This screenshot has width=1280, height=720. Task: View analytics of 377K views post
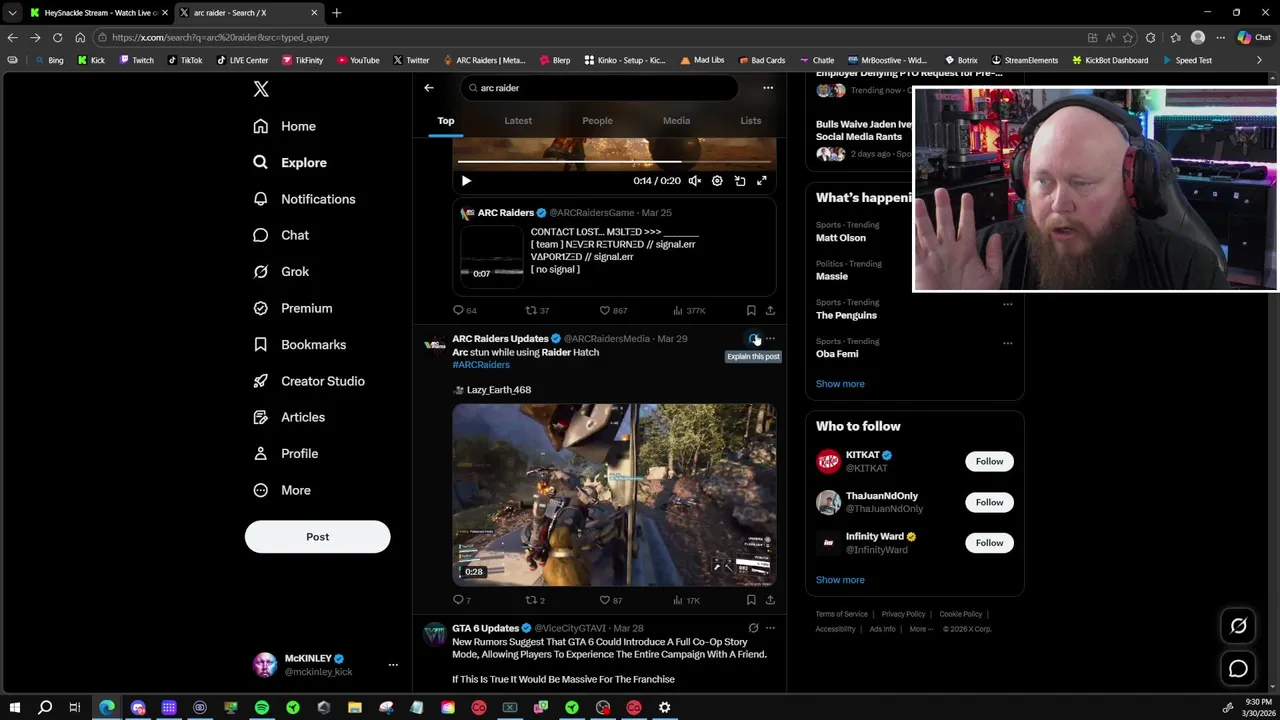[x=689, y=311]
